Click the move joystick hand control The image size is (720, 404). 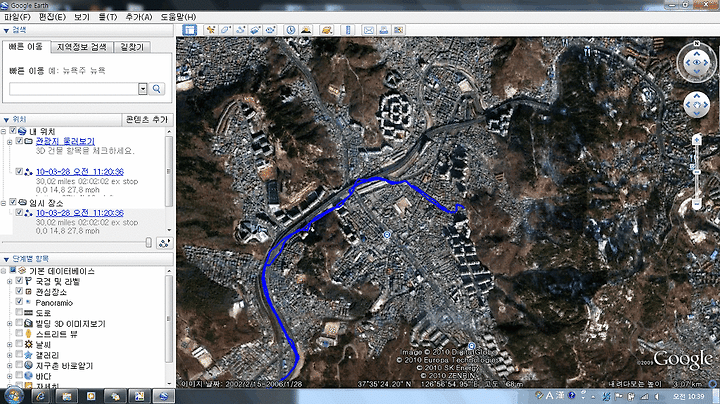pos(697,105)
